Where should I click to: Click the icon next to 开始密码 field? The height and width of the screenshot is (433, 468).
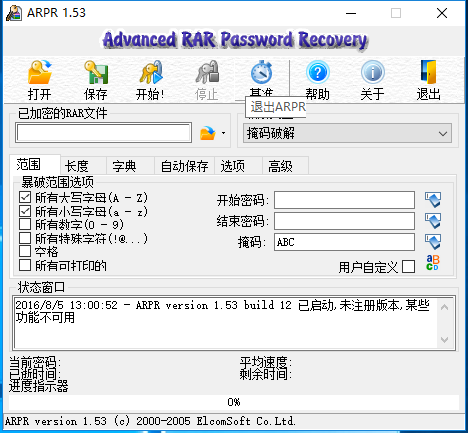pos(433,200)
